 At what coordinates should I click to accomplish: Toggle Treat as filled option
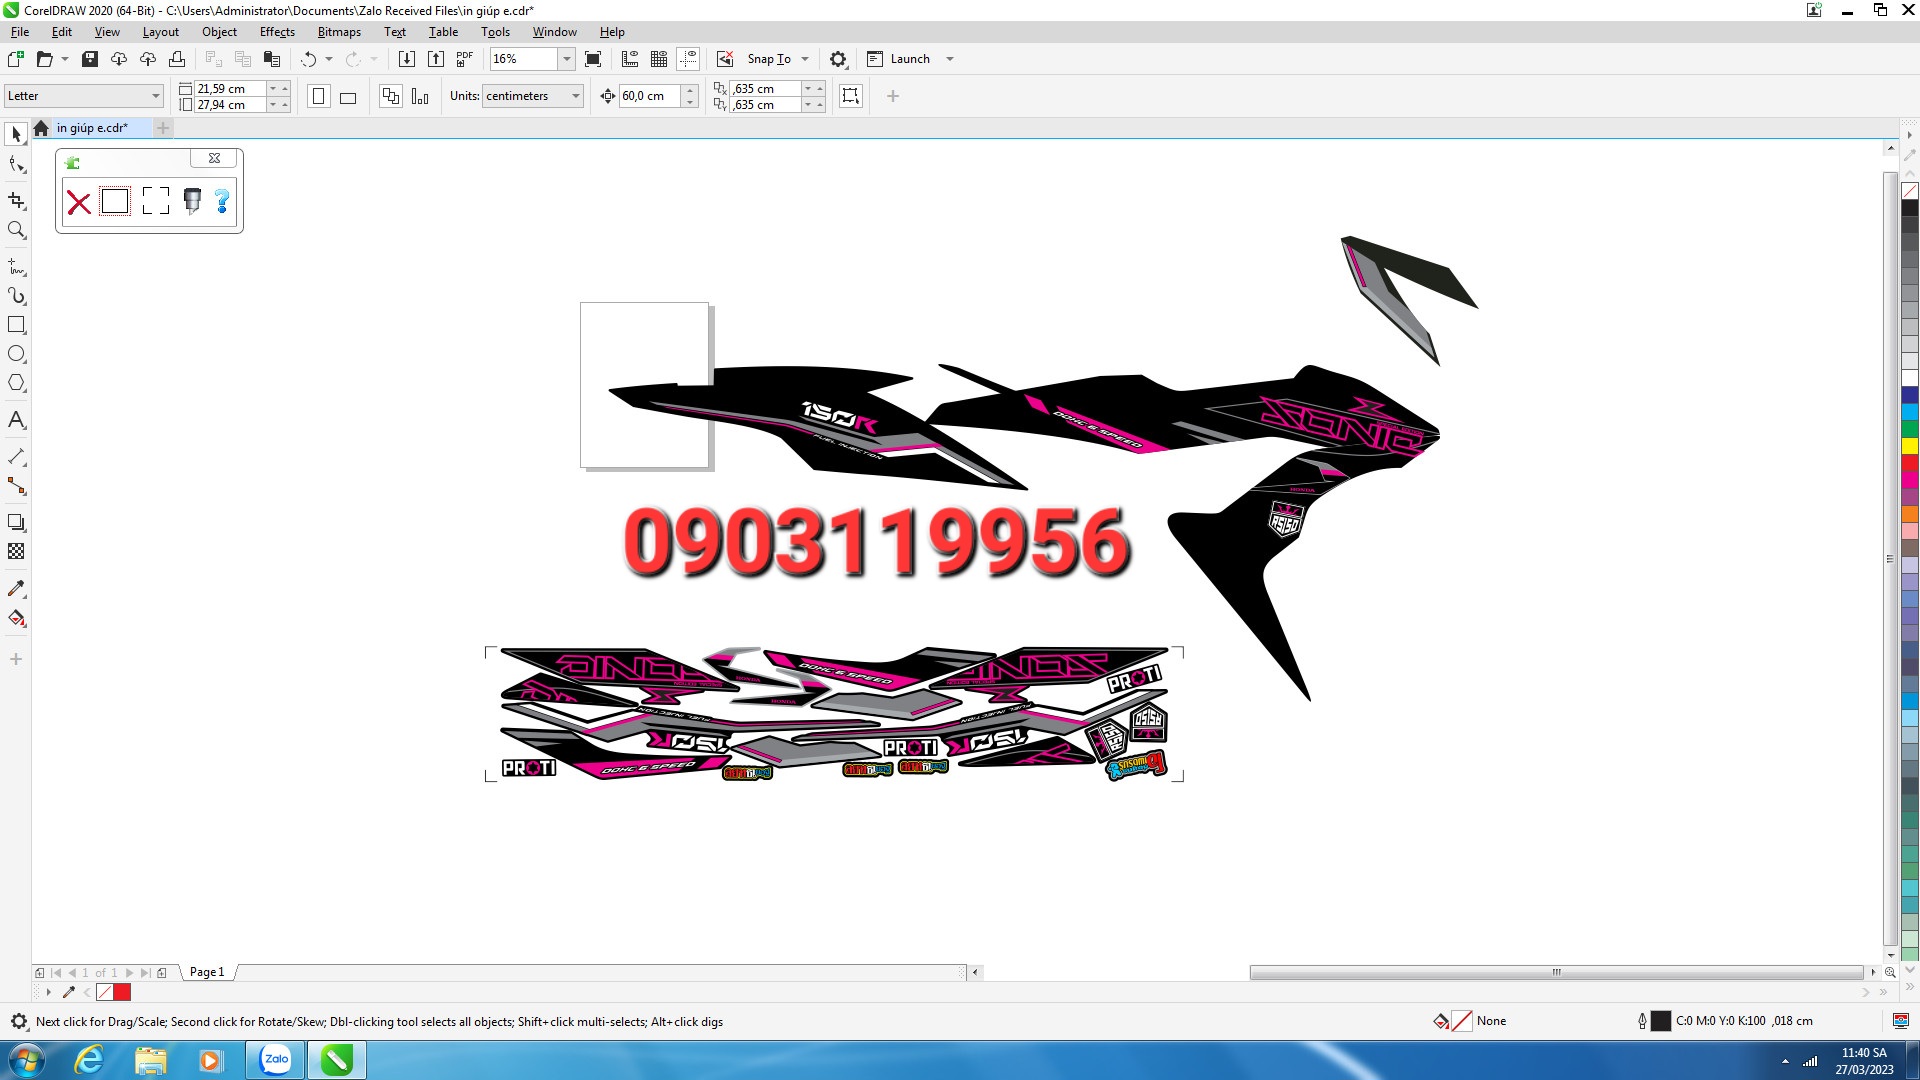pyautogui.click(x=851, y=96)
